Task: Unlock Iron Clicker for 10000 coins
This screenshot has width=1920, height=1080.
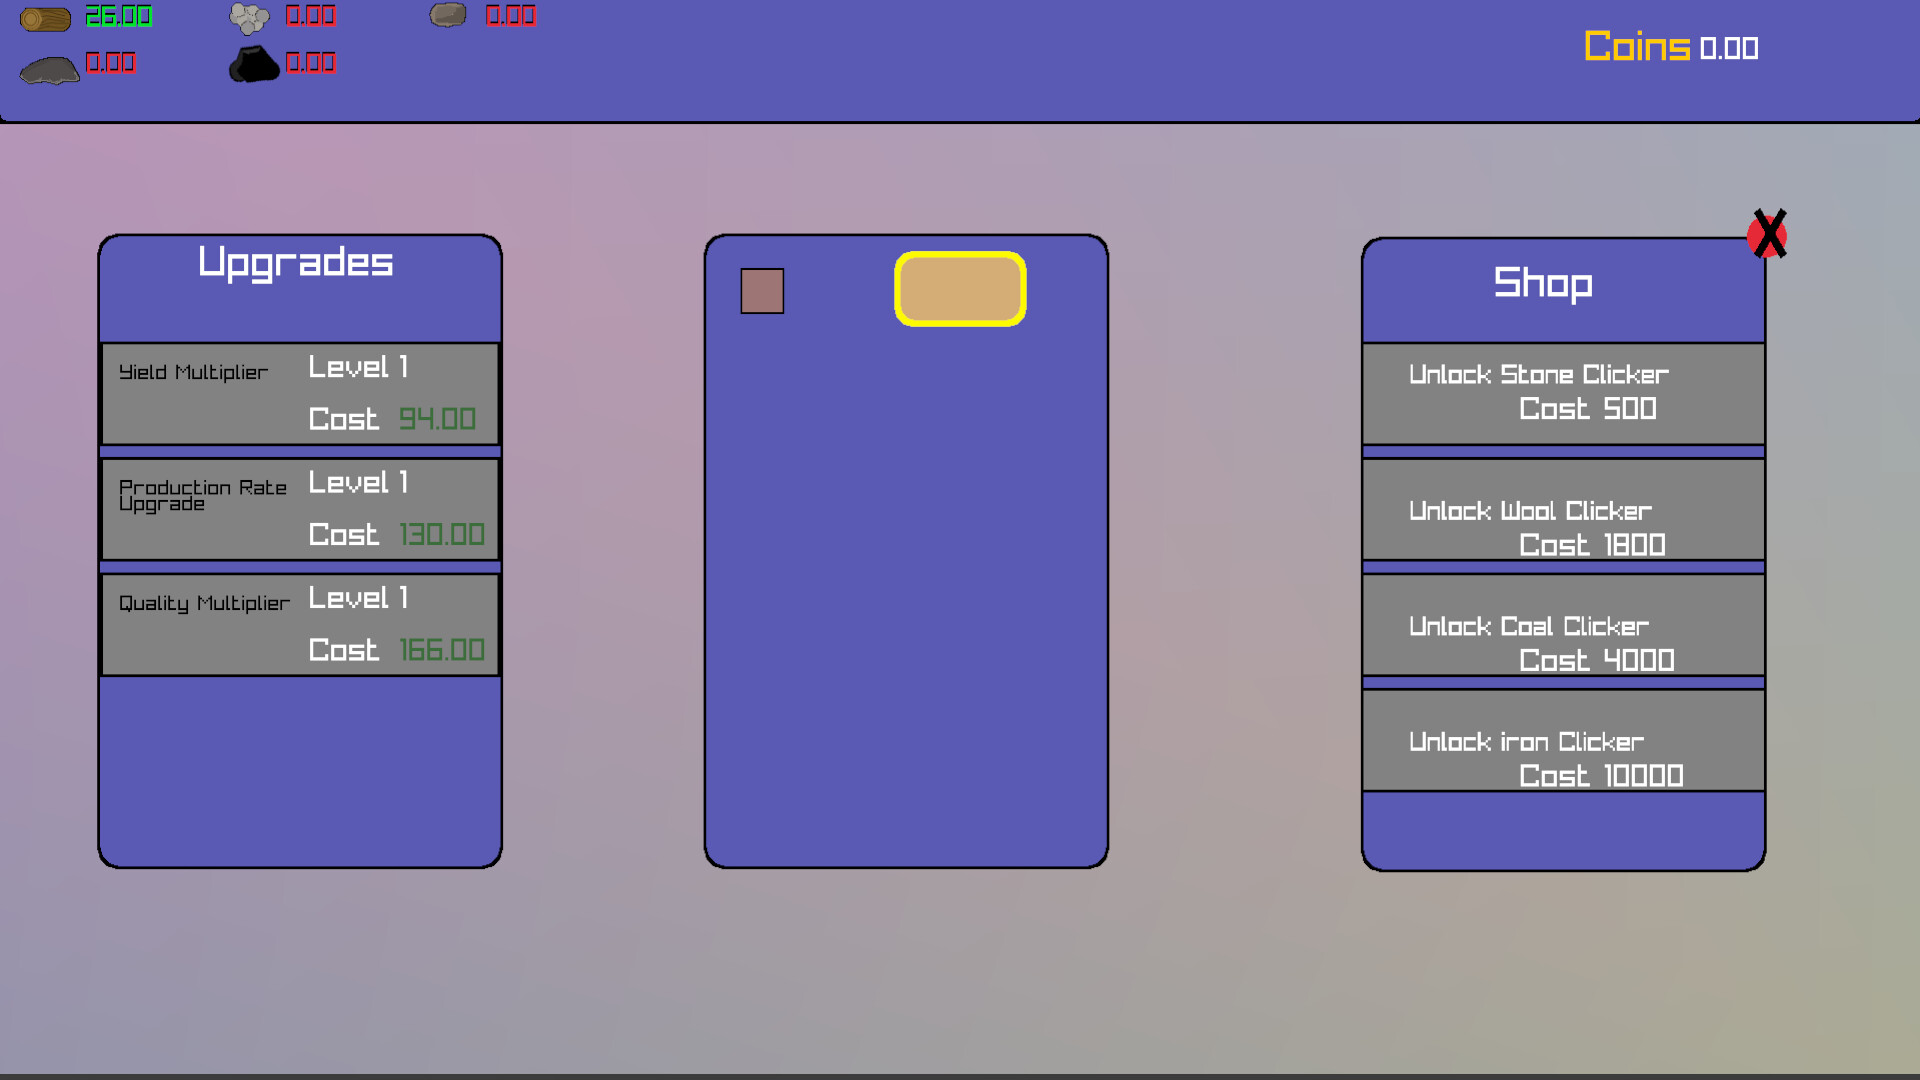Action: coord(1562,740)
